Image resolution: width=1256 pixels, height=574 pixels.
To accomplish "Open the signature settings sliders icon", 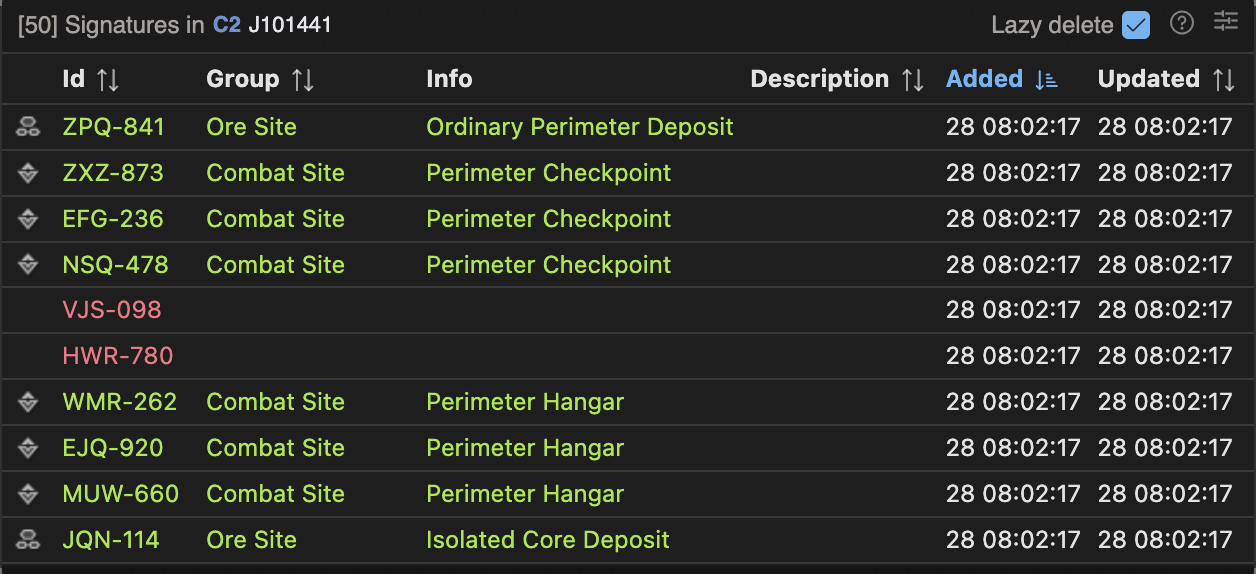I will [1226, 22].
